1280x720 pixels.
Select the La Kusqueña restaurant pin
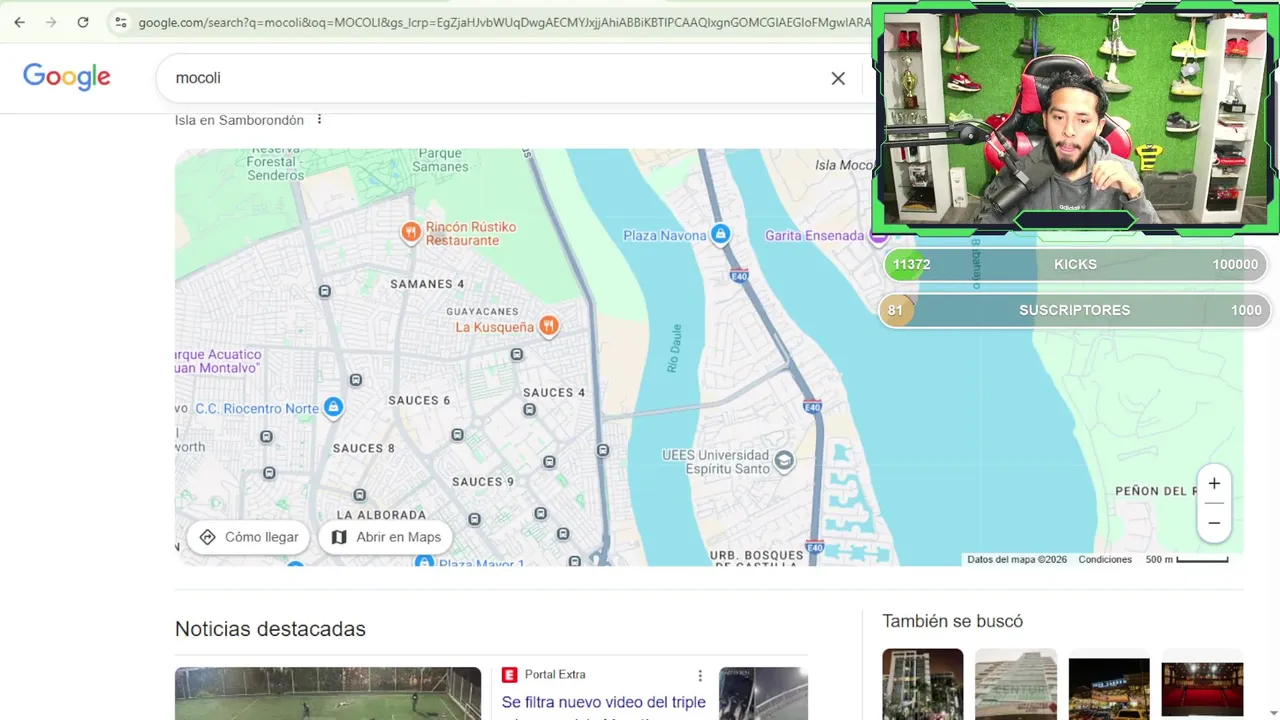[x=548, y=326]
